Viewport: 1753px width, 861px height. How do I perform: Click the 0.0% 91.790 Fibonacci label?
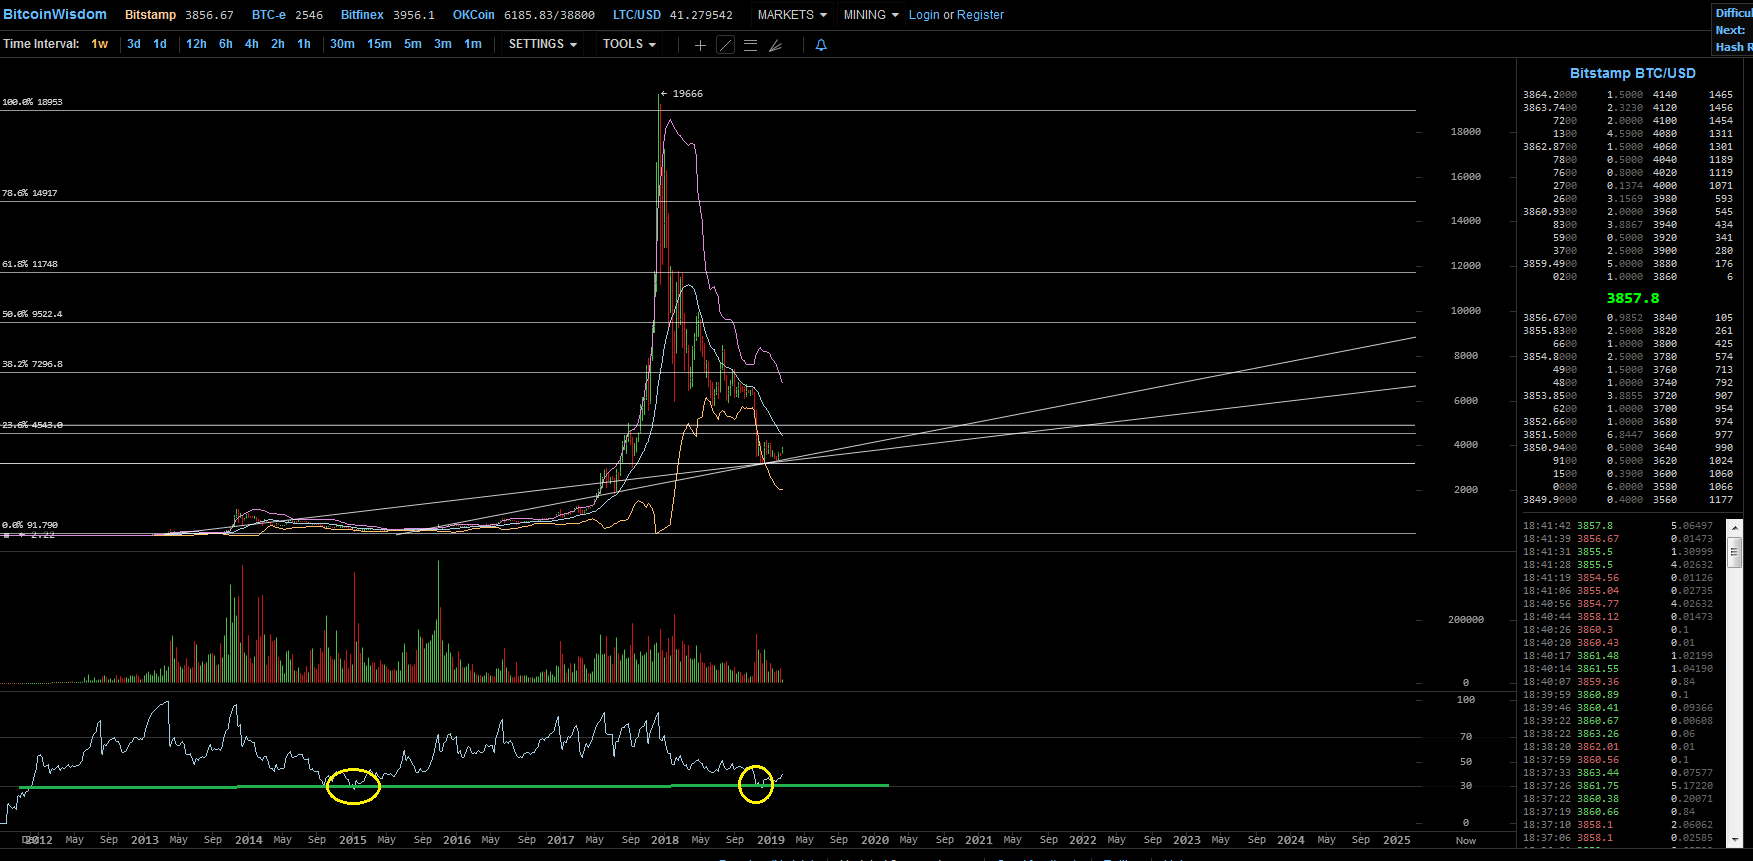point(30,525)
